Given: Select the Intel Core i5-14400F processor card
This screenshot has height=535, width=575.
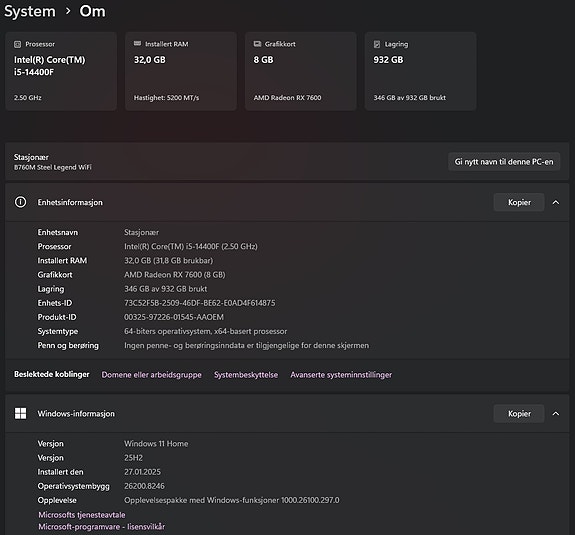Looking at the screenshot, I should pos(61,71).
